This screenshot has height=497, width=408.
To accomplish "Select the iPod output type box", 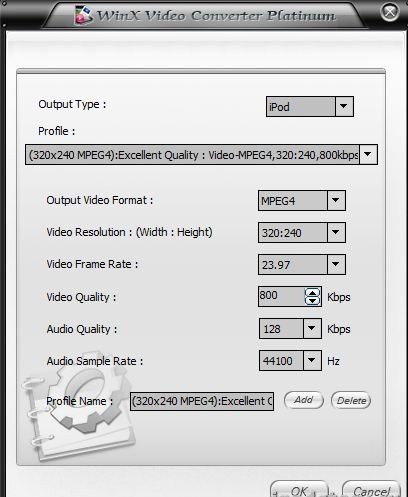I will [x=301, y=107].
